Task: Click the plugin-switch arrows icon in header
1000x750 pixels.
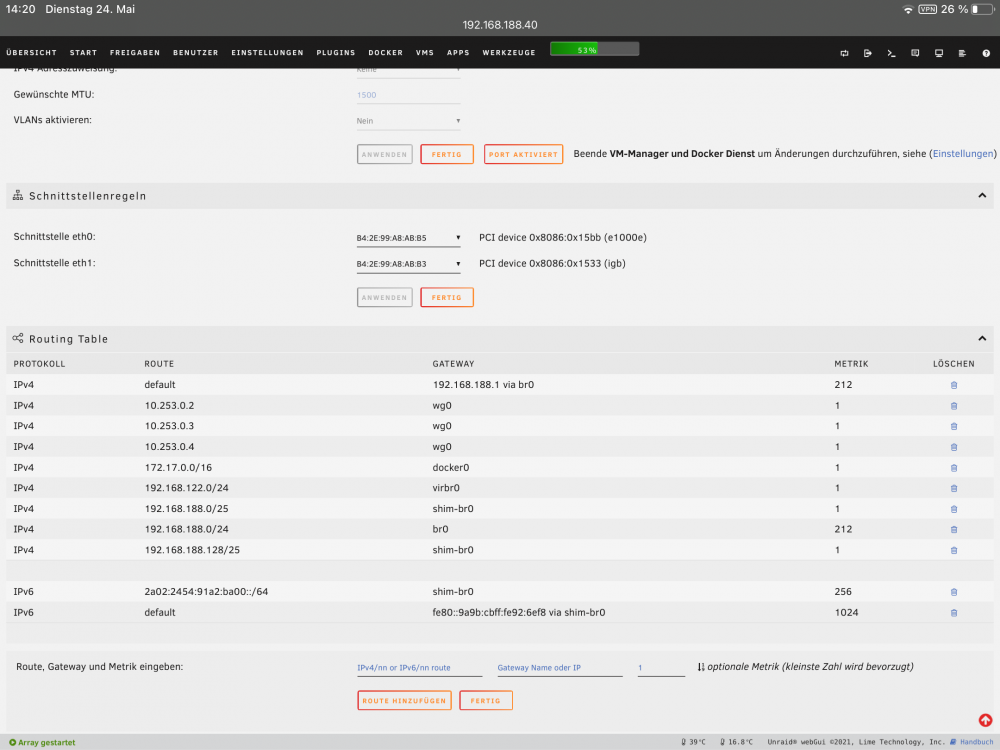Action: tap(844, 54)
